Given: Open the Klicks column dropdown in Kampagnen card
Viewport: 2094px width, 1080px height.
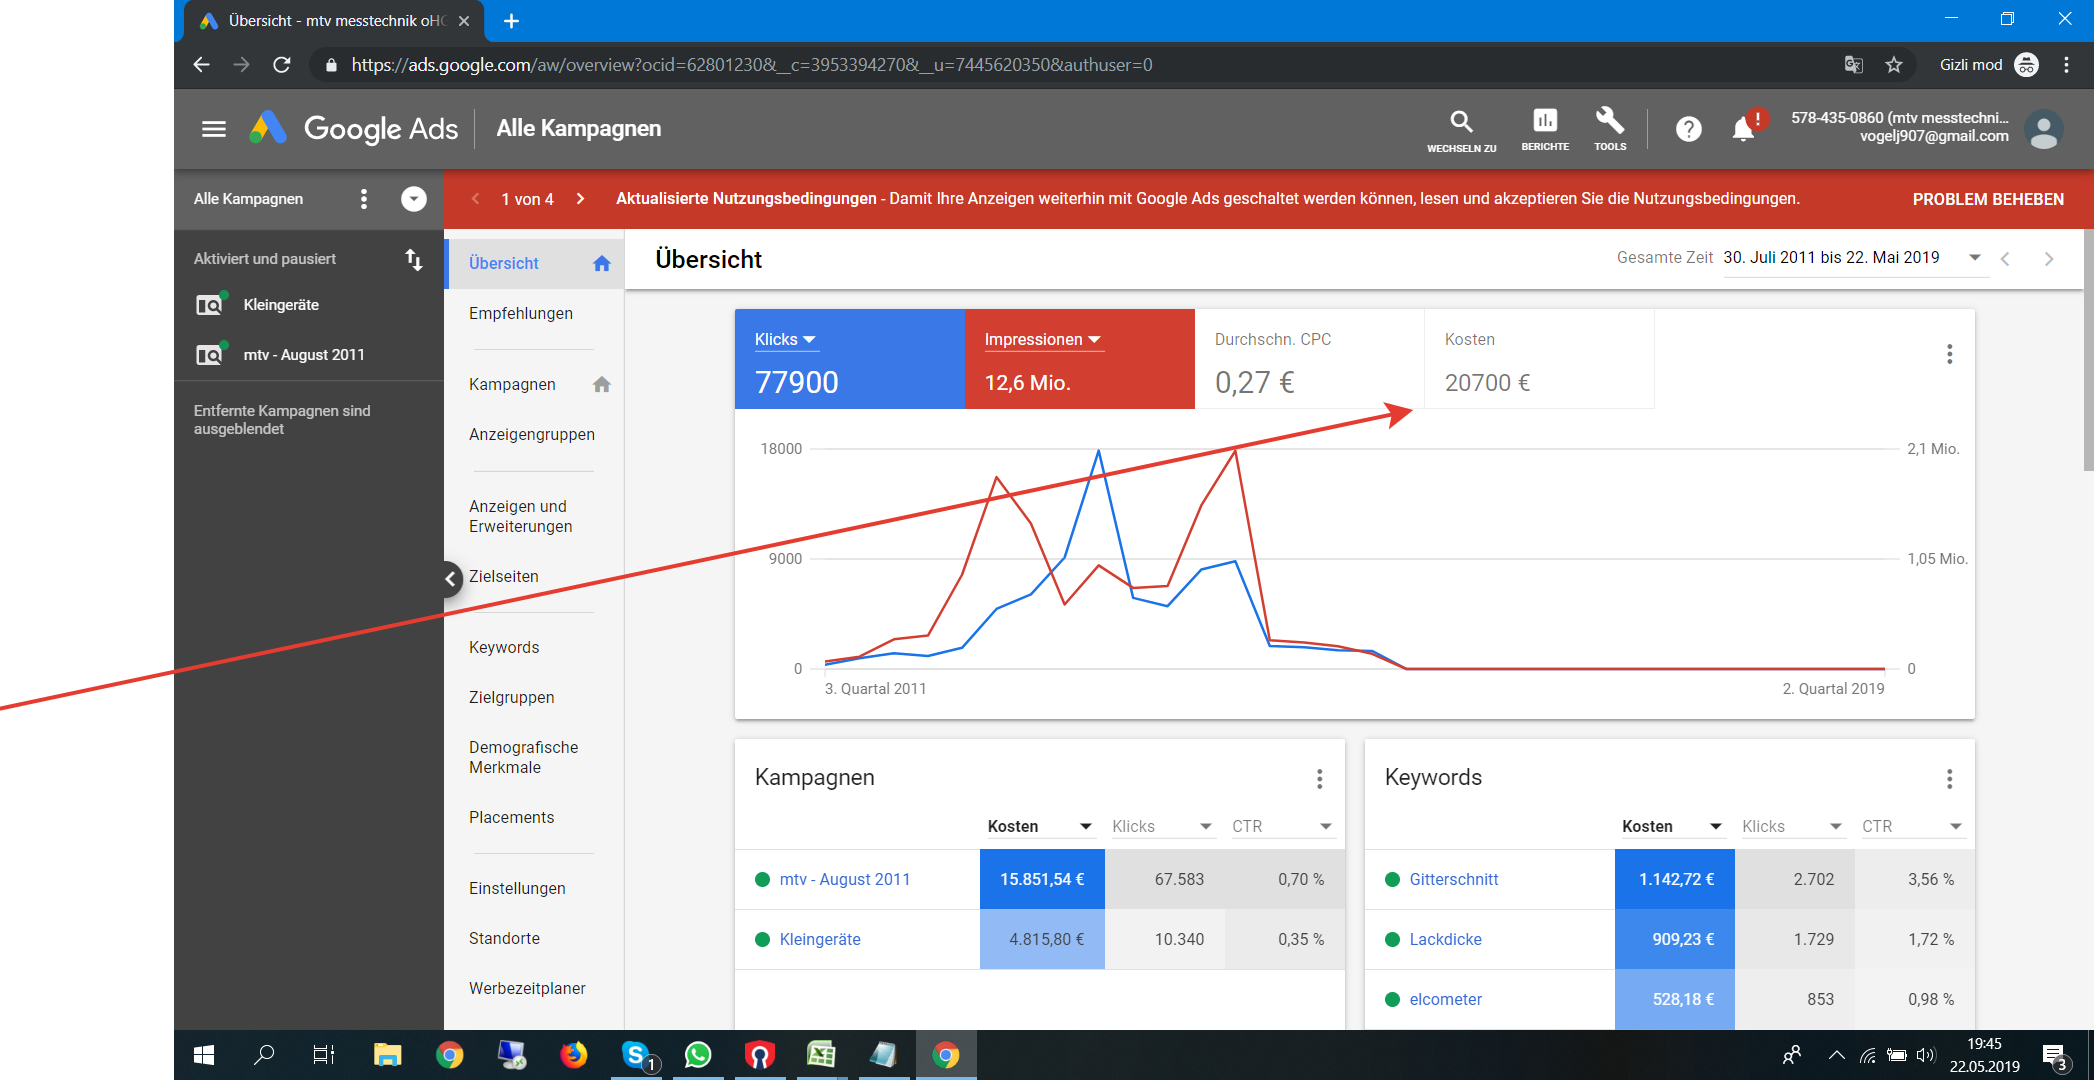Looking at the screenshot, I should pos(1206,827).
